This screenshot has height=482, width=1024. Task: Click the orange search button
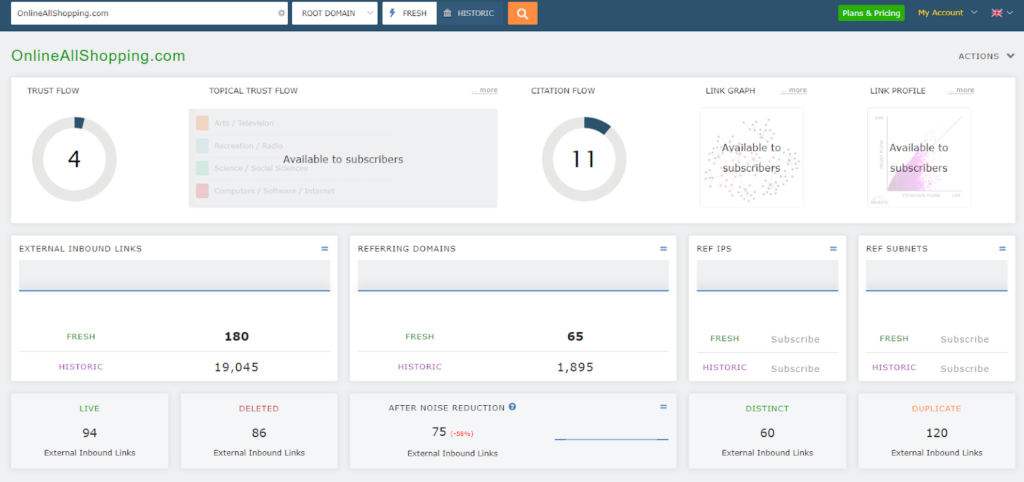pos(522,13)
